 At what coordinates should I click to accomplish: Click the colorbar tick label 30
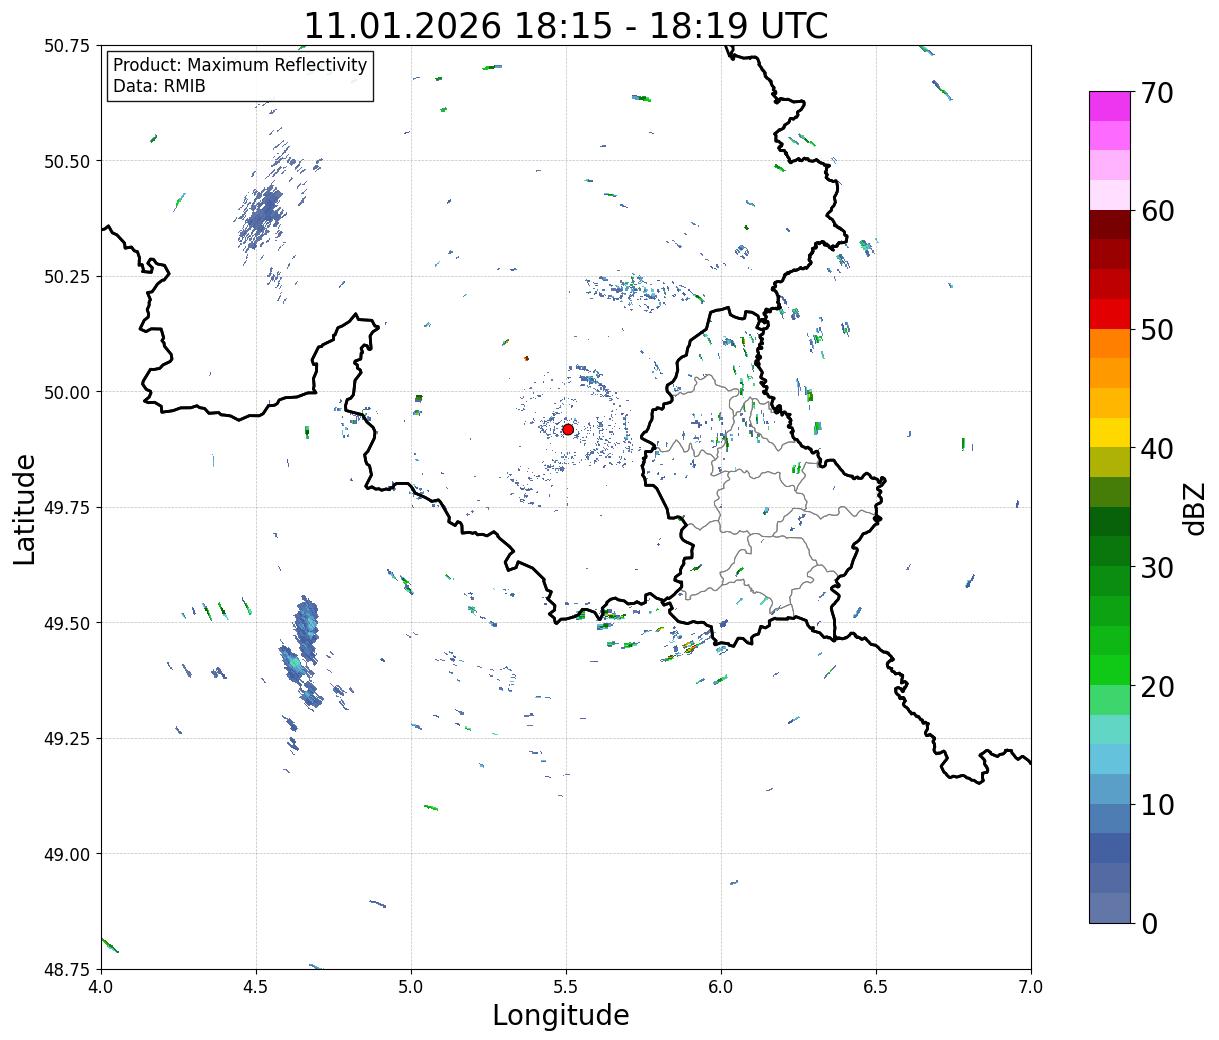click(1157, 567)
